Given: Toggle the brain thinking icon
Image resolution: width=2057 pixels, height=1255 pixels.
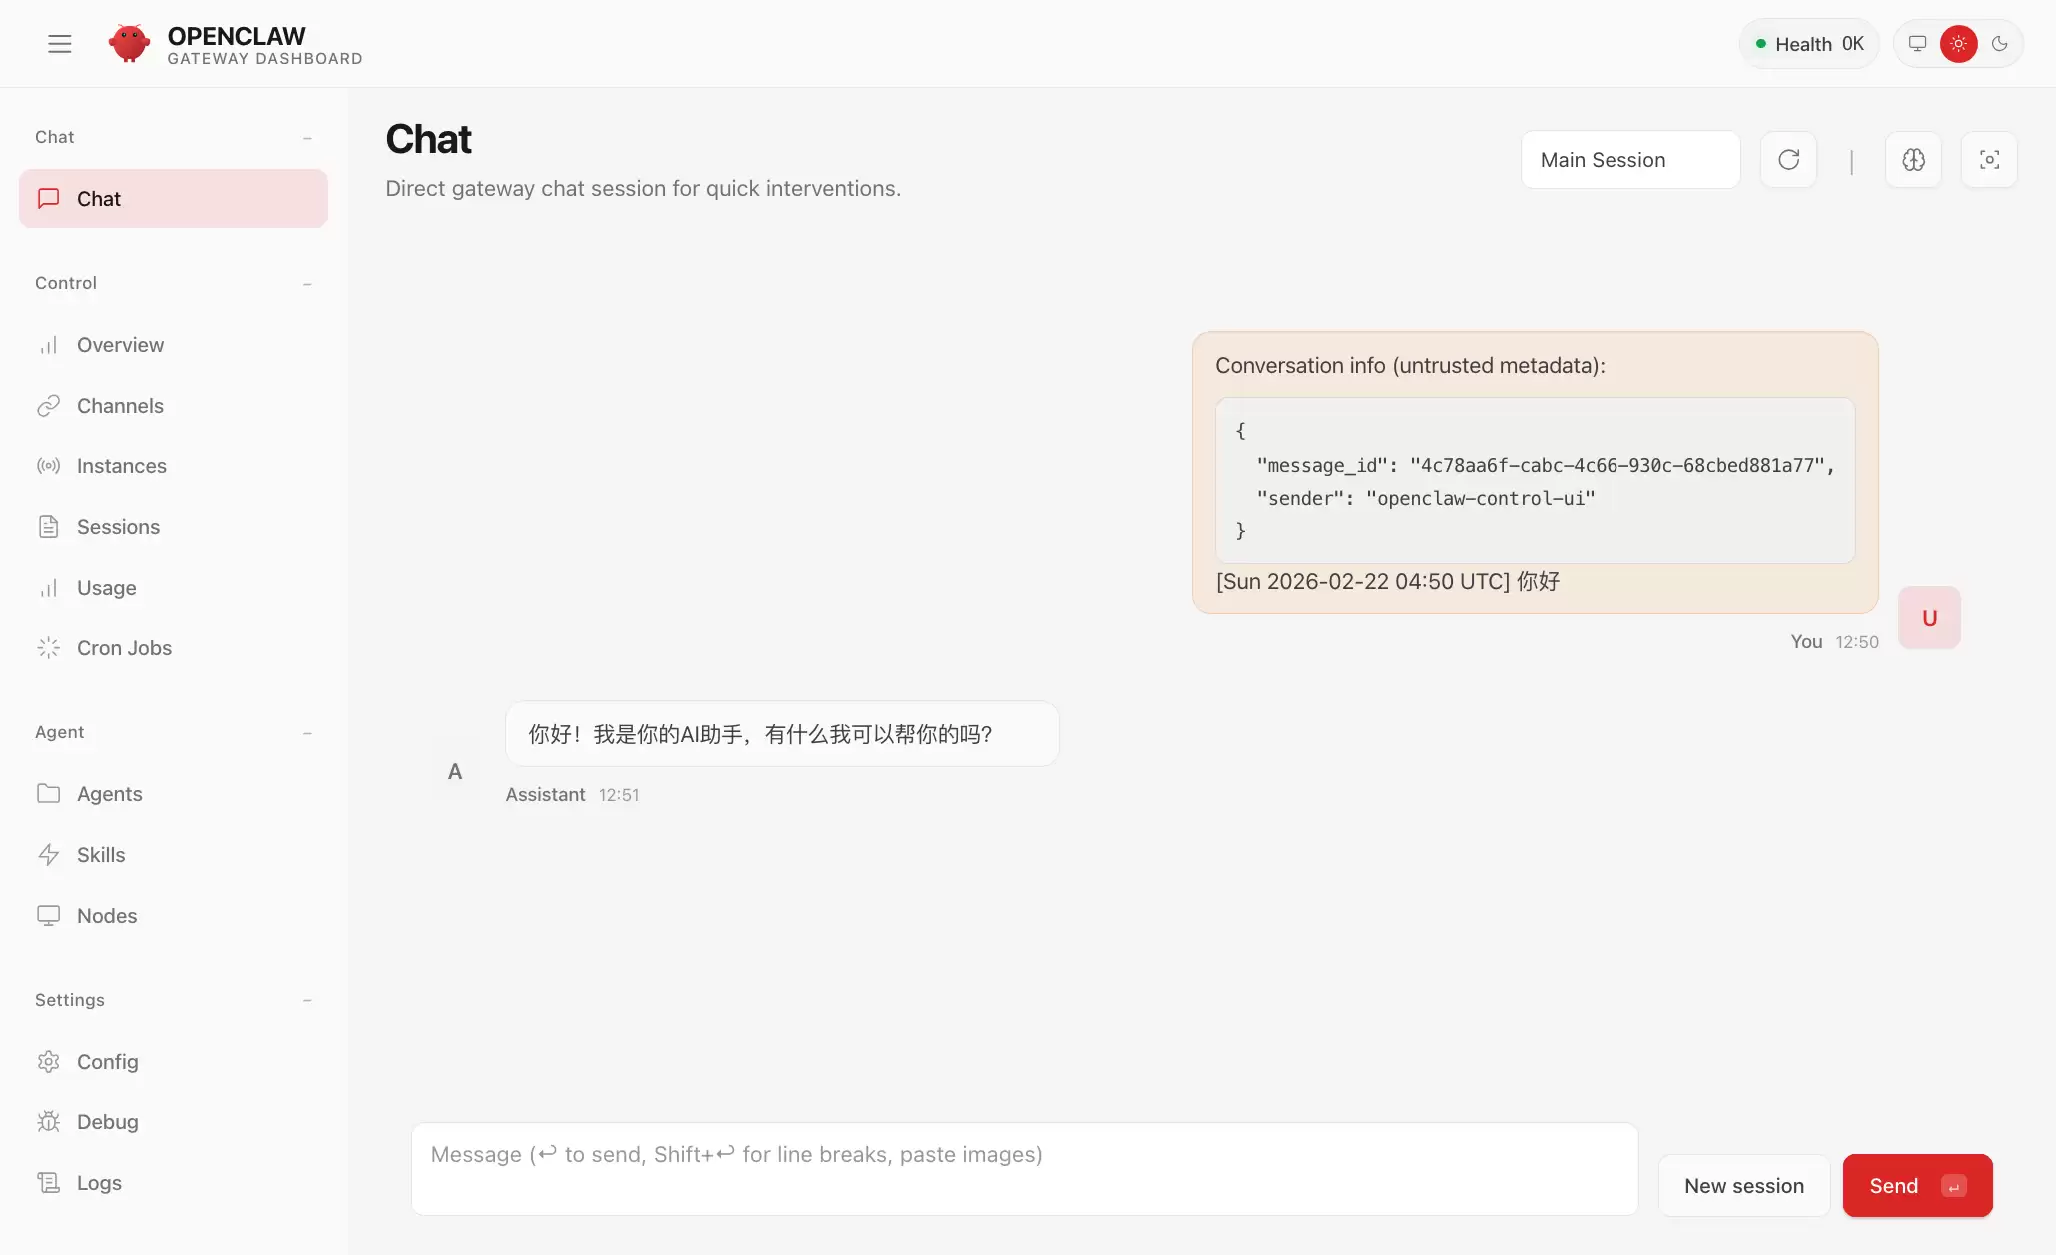Looking at the screenshot, I should [1914, 160].
